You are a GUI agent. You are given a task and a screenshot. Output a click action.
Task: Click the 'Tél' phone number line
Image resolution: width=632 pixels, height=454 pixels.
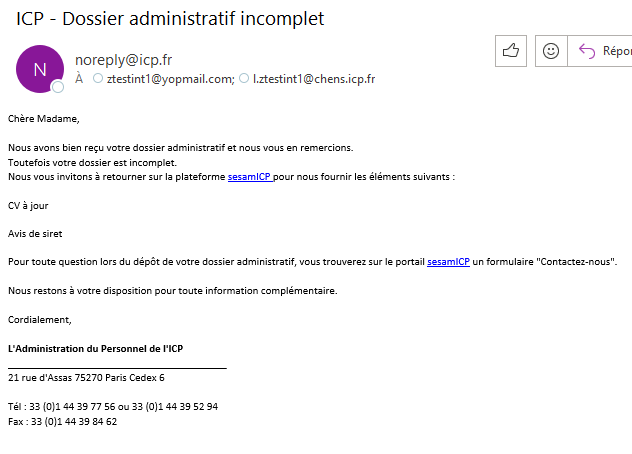(112, 407)
